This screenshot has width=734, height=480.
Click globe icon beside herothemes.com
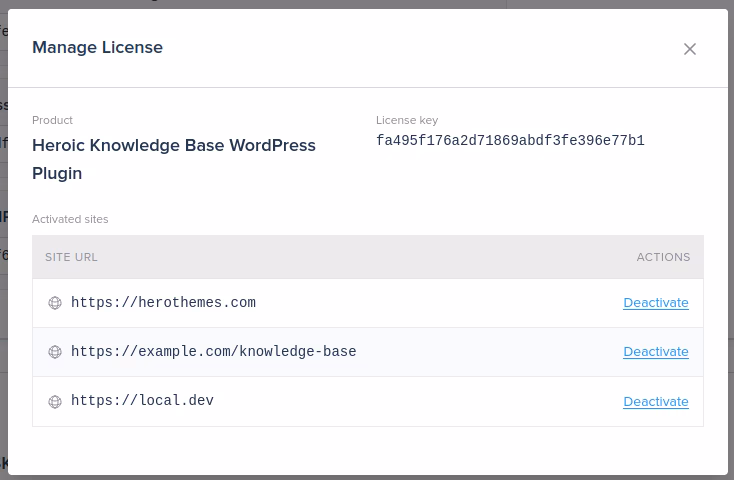tap(55, 303)
